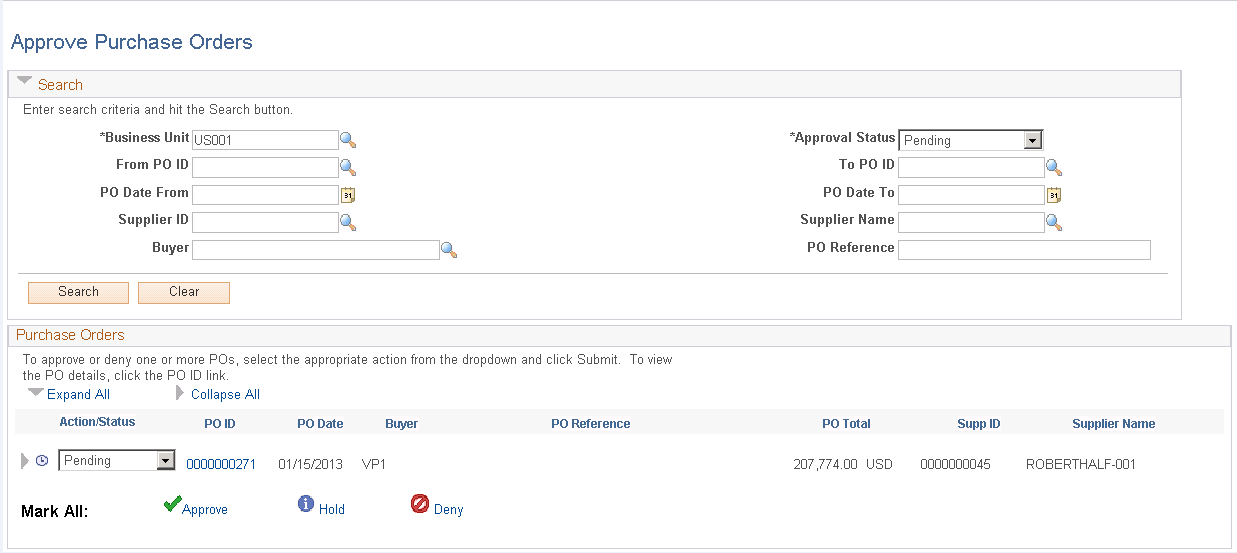Click PO Total column header

click(x=846, y=424)
